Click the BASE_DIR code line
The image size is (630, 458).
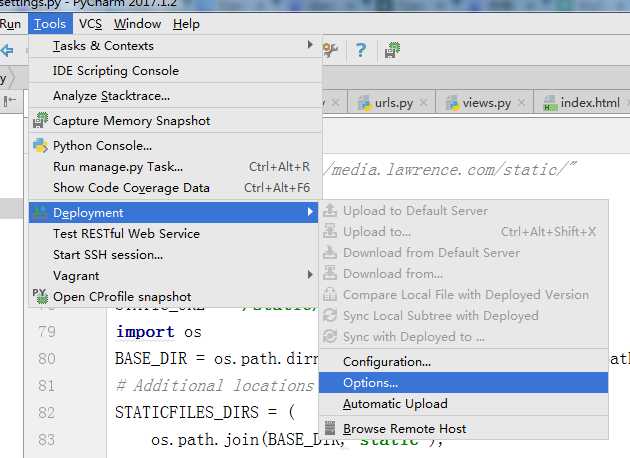216,359
